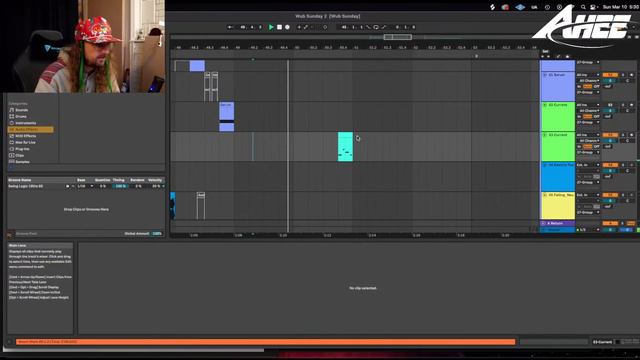Toggle the 02 Current track activator

[610, 105]
